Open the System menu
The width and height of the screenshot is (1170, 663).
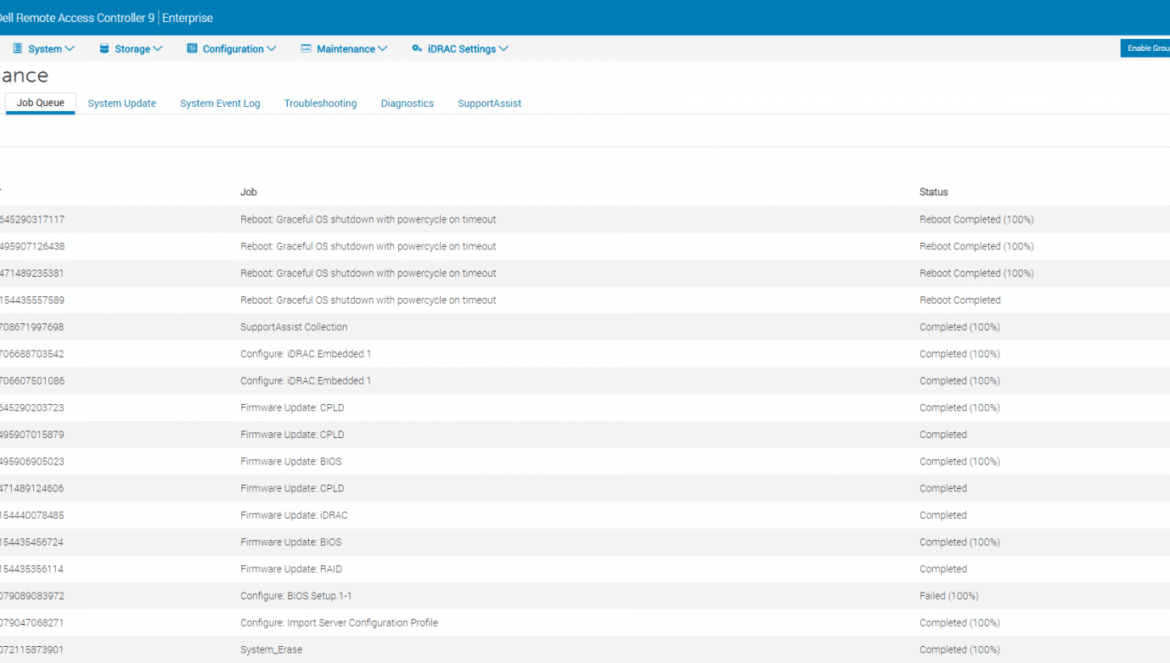[x=44, y=48]
